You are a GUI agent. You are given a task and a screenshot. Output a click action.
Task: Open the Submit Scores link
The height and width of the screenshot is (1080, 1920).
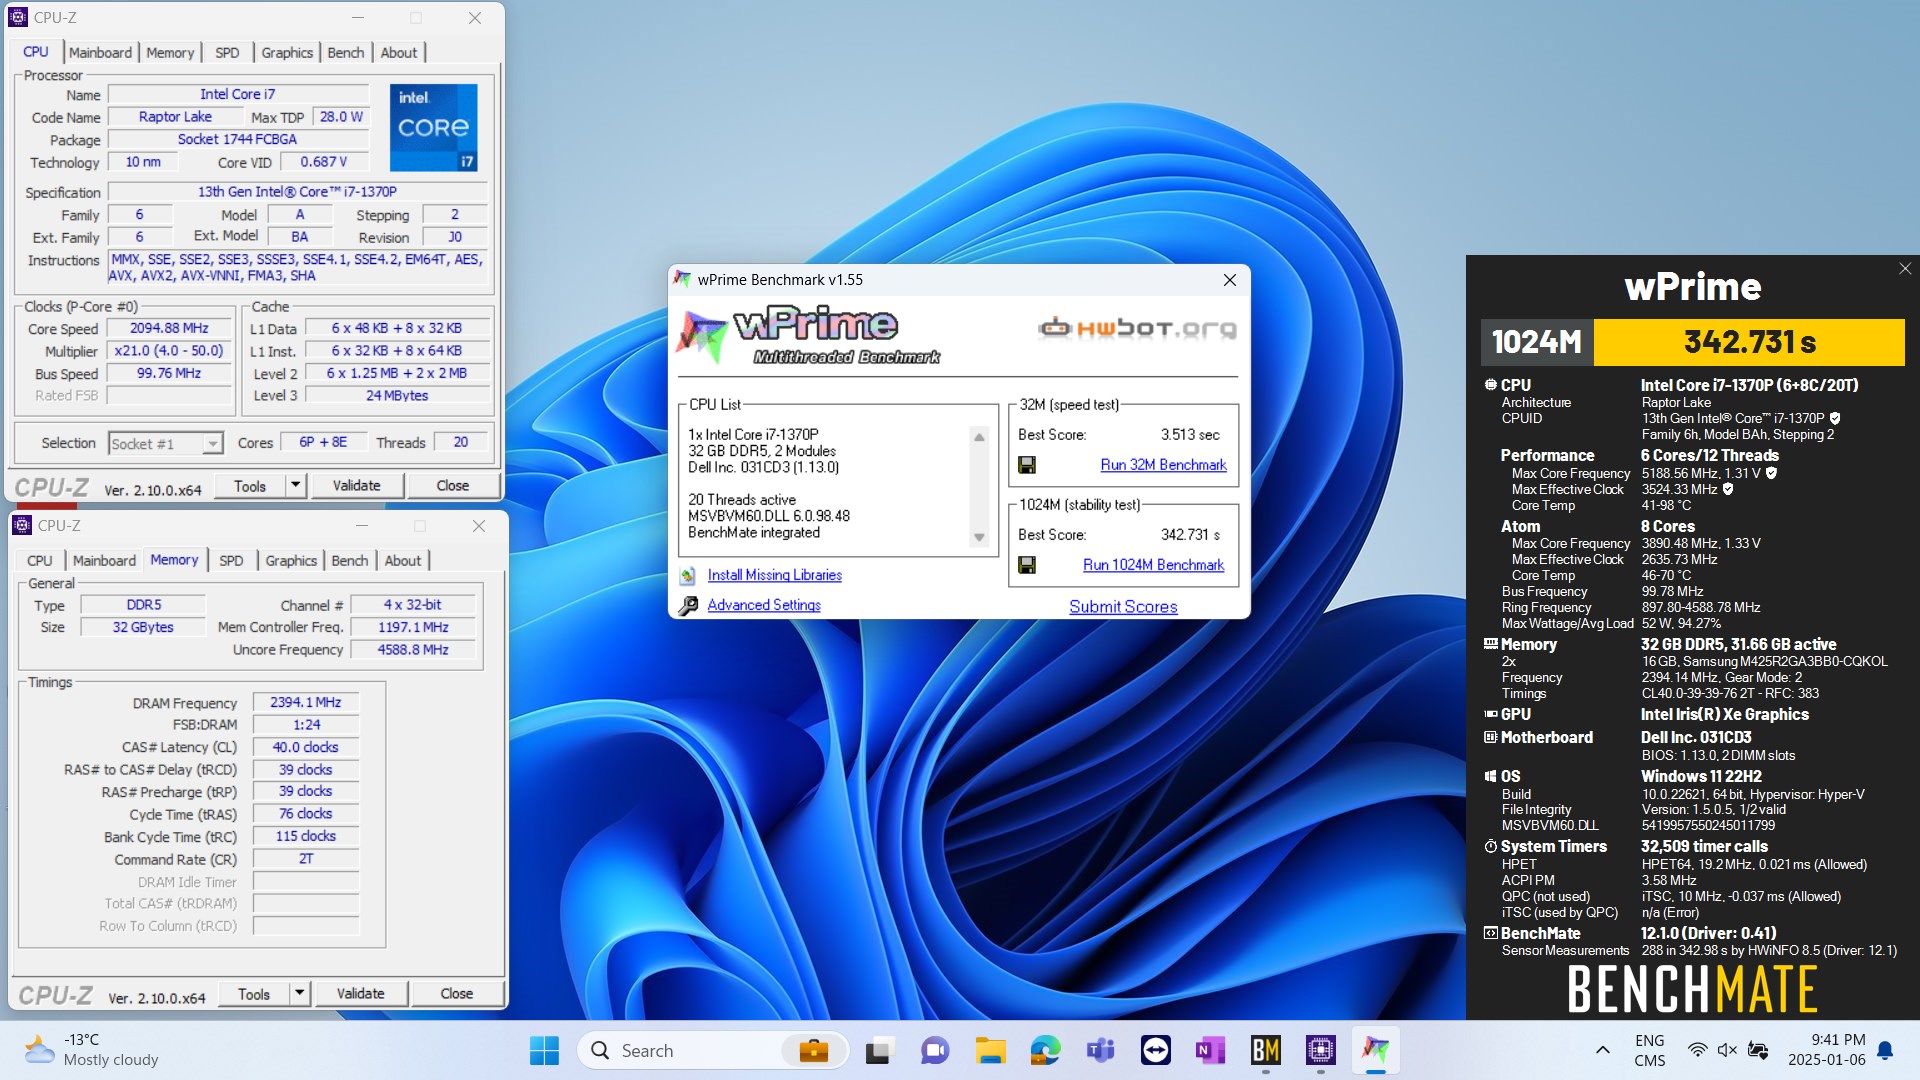coord(1123,607)
